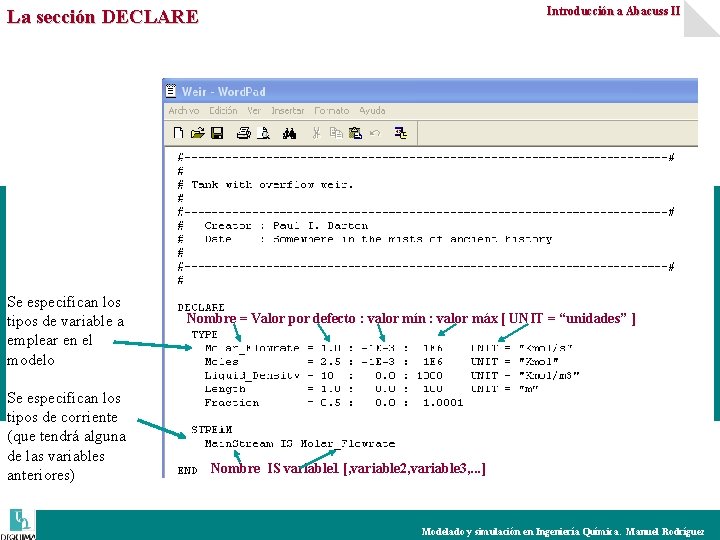Click the Undo arrow icon
This screenshot has width=720, height=540.
click(x=375, y=133)
